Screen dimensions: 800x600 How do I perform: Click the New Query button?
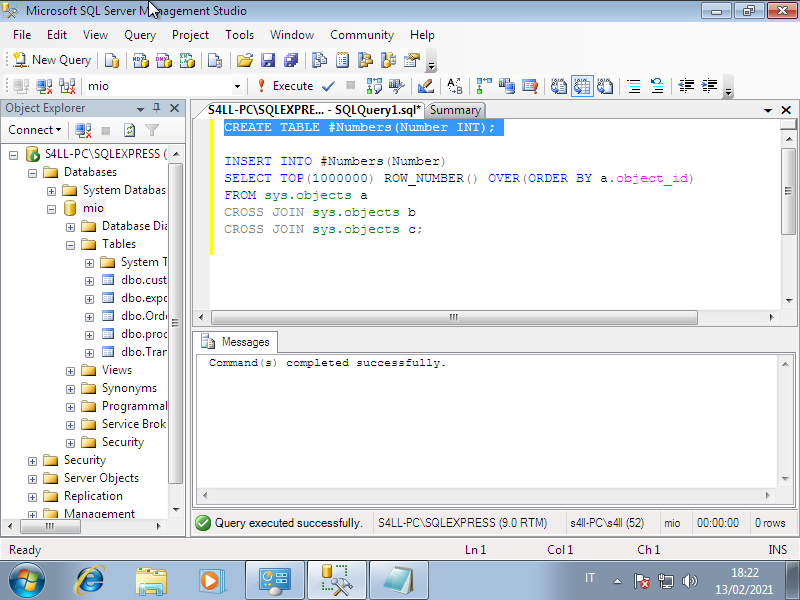[52, 60]
